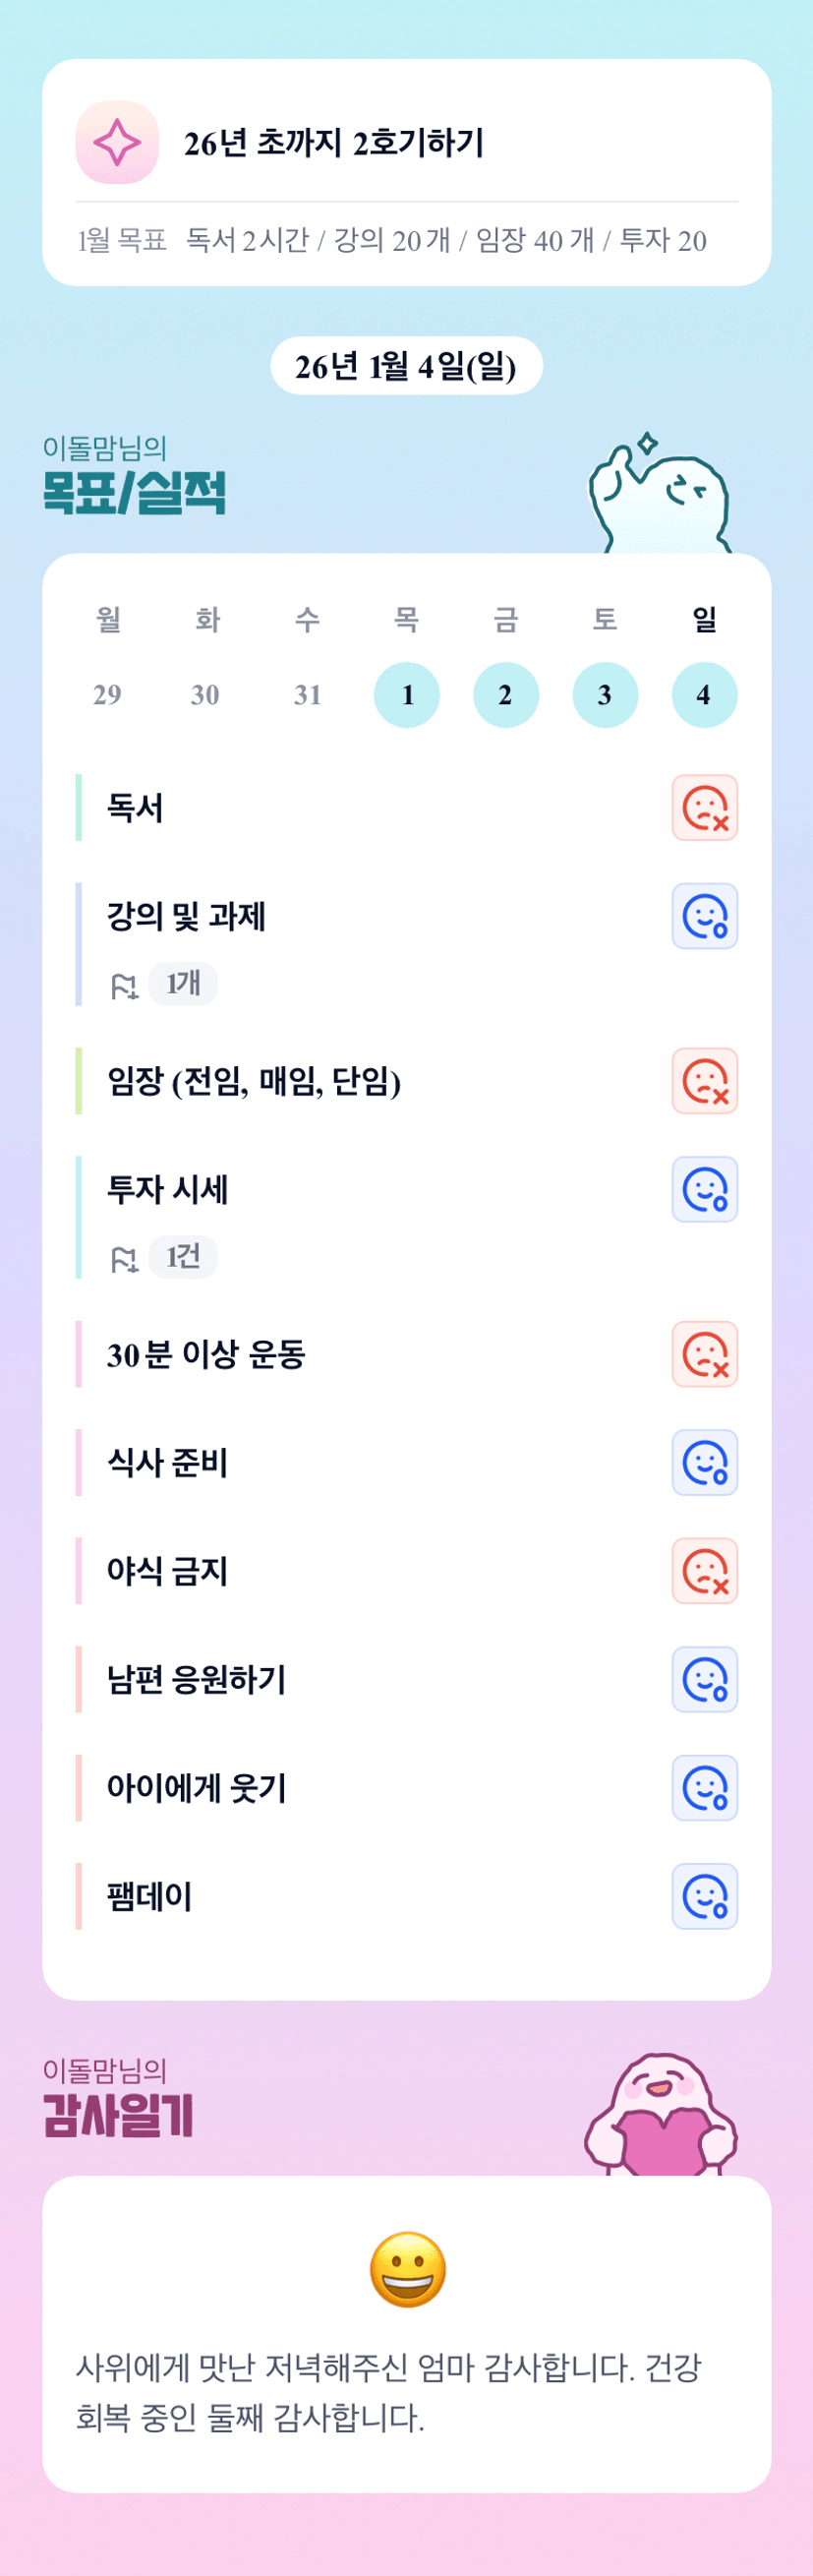This screenshot has height=2576, width=813.
Task: Click the pink sparkle star goal icon
Action: click(117, 142)
